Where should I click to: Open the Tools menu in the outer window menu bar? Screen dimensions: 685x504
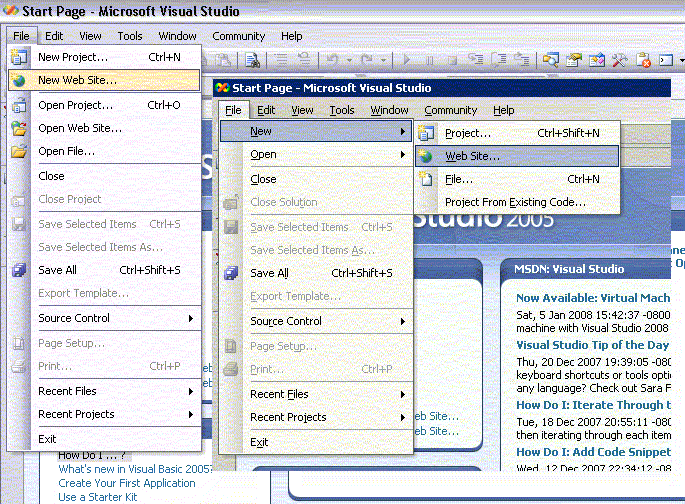[130, 36]
